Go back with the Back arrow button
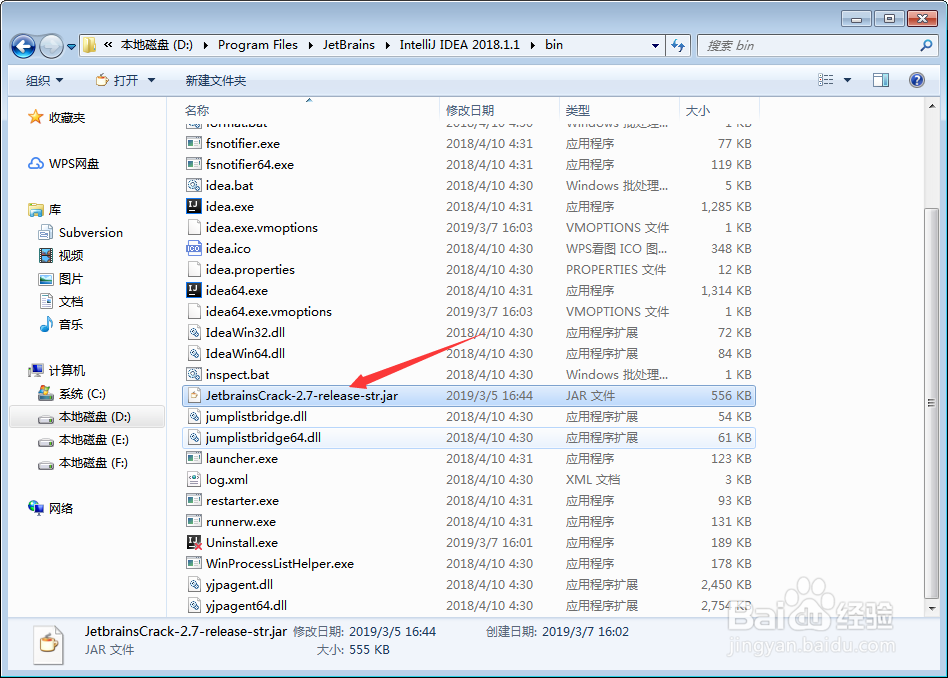 [24, 46]
